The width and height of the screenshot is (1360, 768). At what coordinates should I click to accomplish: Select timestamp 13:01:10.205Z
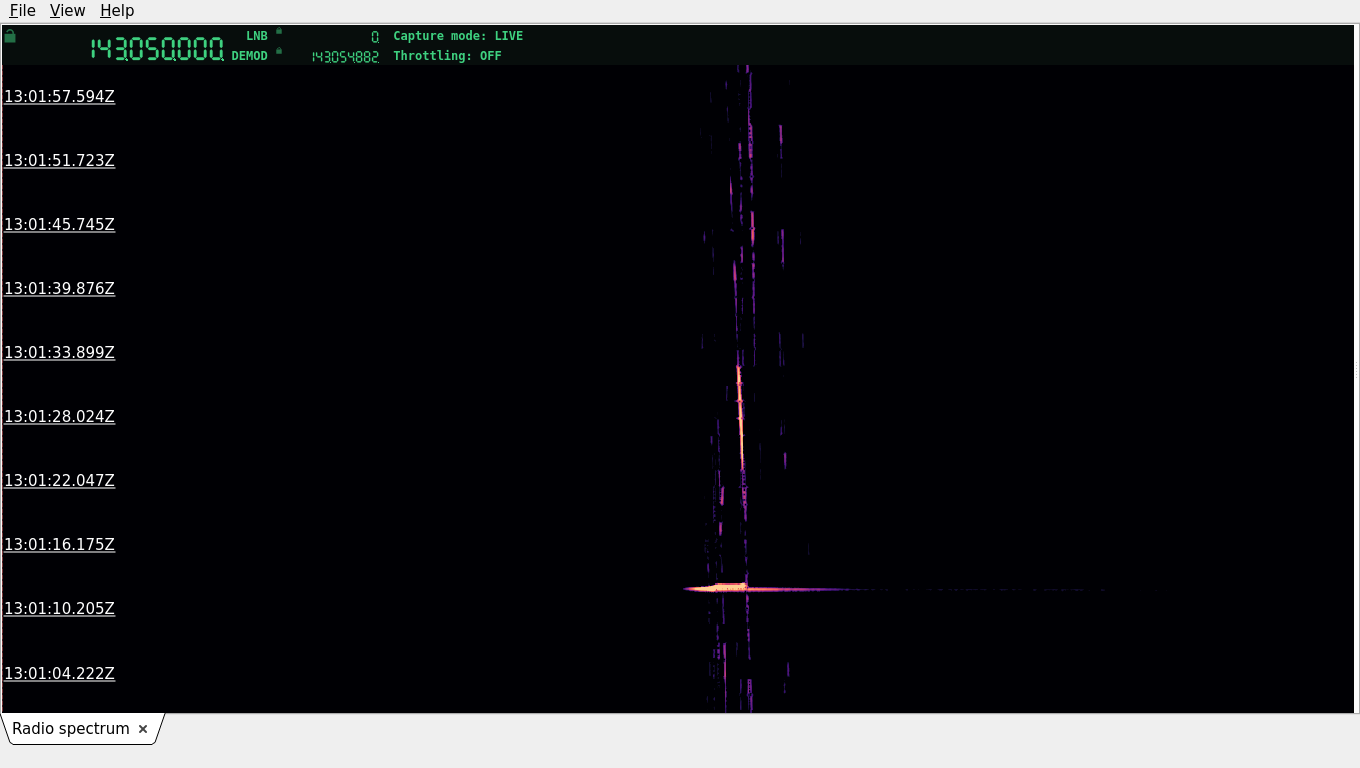[60, 609]
